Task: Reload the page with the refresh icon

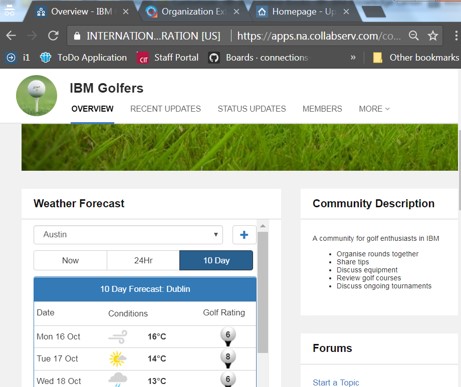Action: click(53, 35)
